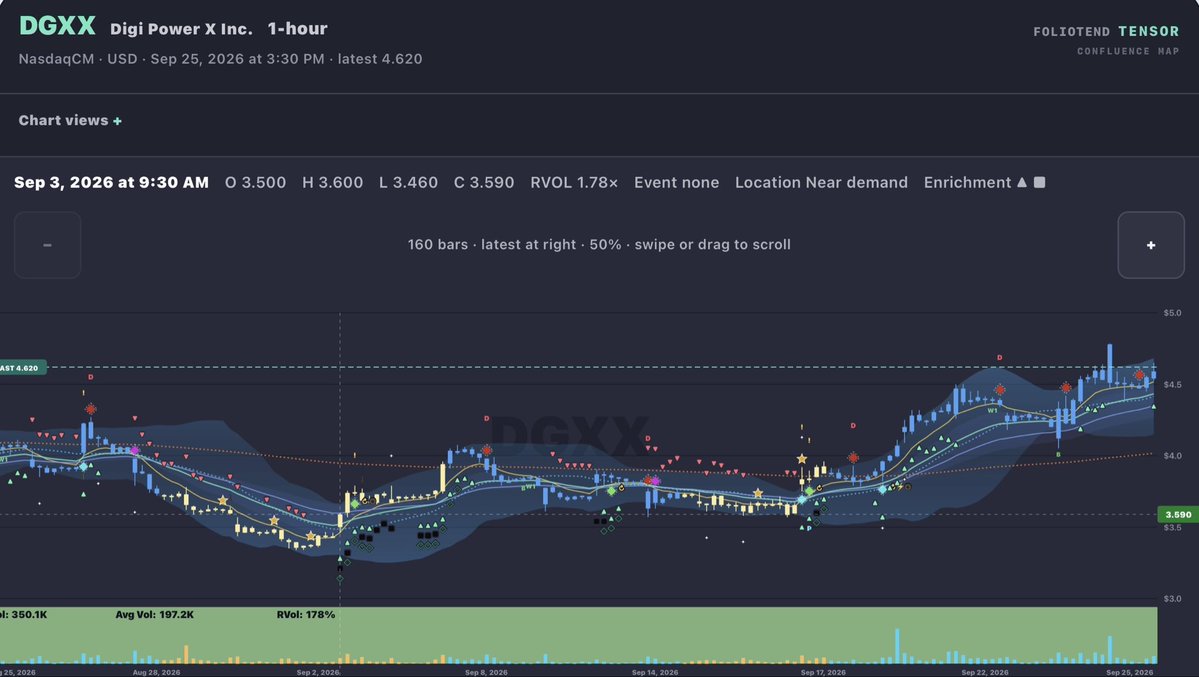Click the Enrichment triangle icon
Viewport: 1199px width, 677px height.
click(x=1022, y=182)
